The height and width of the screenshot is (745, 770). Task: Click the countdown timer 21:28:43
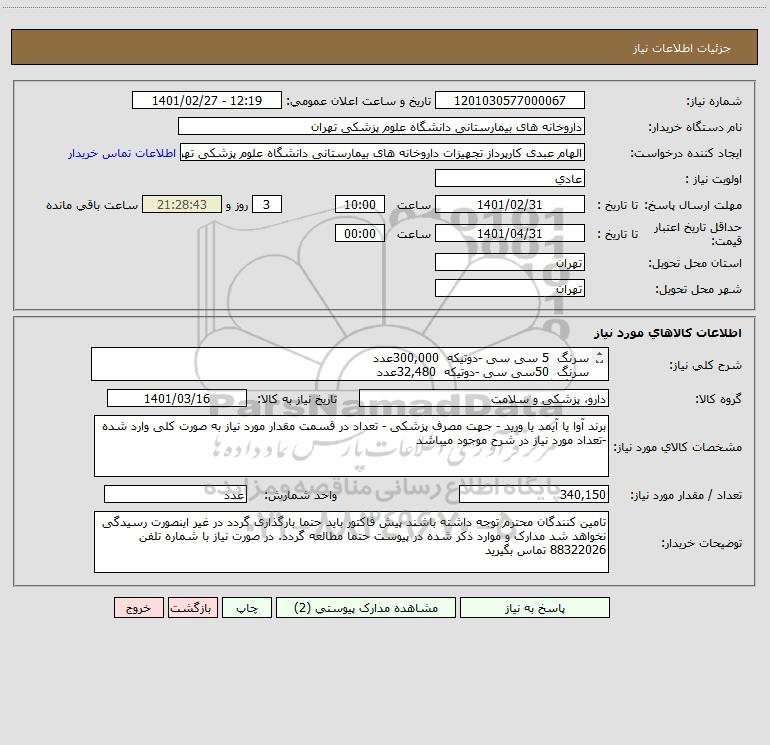[182, 204]
